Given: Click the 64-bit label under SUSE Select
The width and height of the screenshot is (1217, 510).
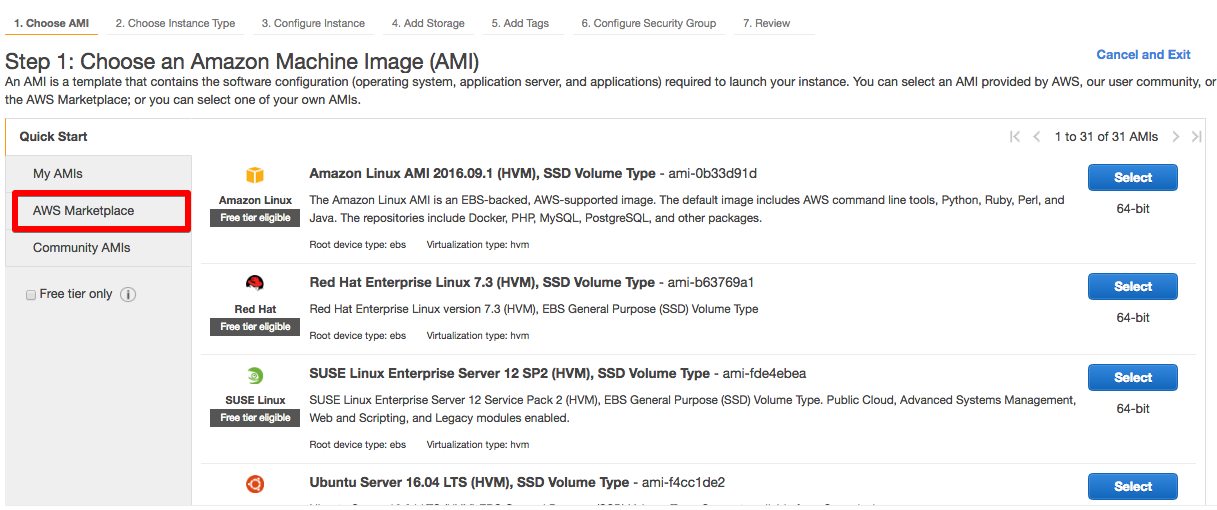Looking at the screenshot, I should pyautogui.click(x=1133, y=409).
